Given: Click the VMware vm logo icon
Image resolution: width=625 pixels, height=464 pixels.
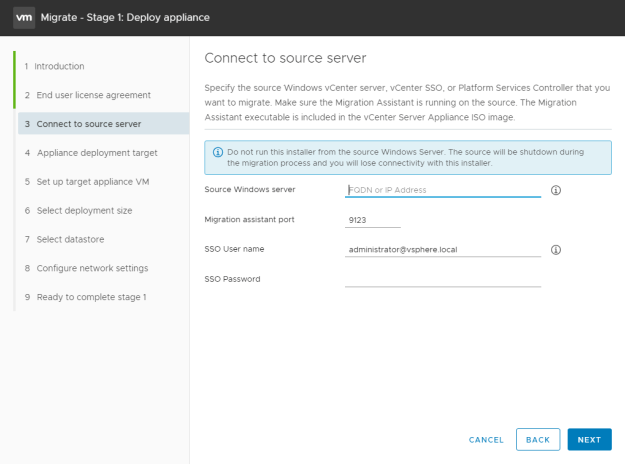Looking at the screenshot, I should click(24, 18).
